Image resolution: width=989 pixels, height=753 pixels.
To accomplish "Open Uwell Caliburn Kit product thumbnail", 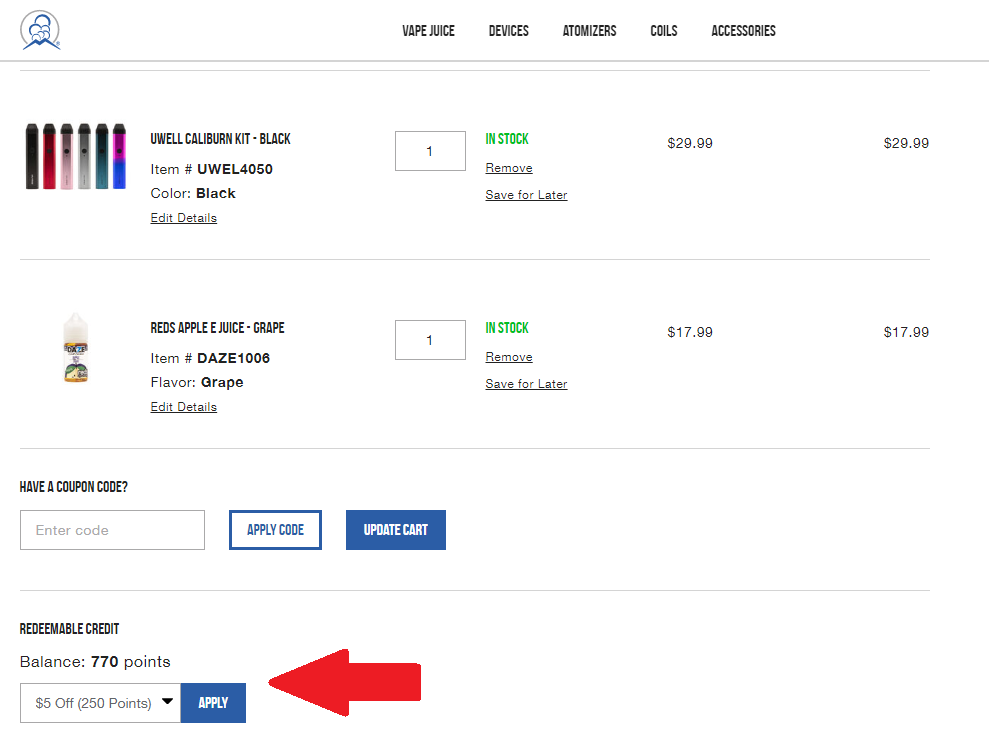I will [x=76, y=156].
